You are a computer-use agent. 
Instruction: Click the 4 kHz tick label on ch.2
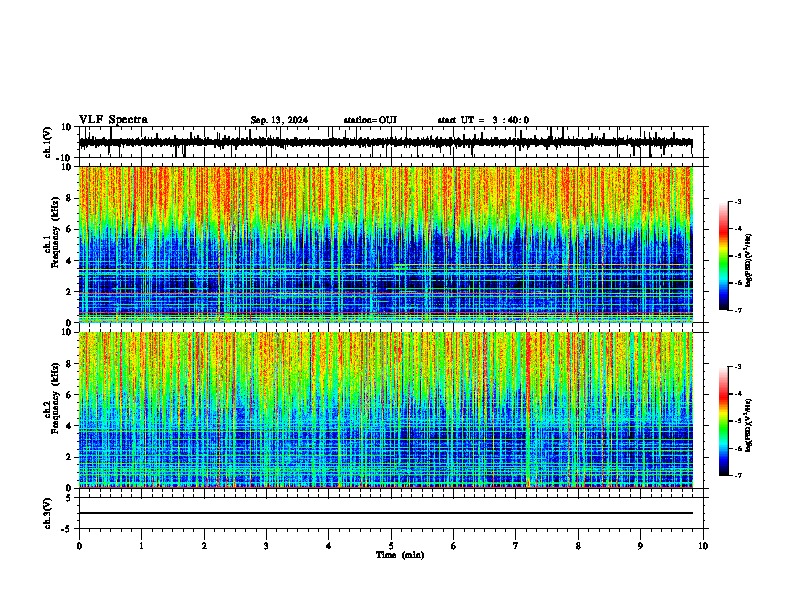click(x=70, y=426)
